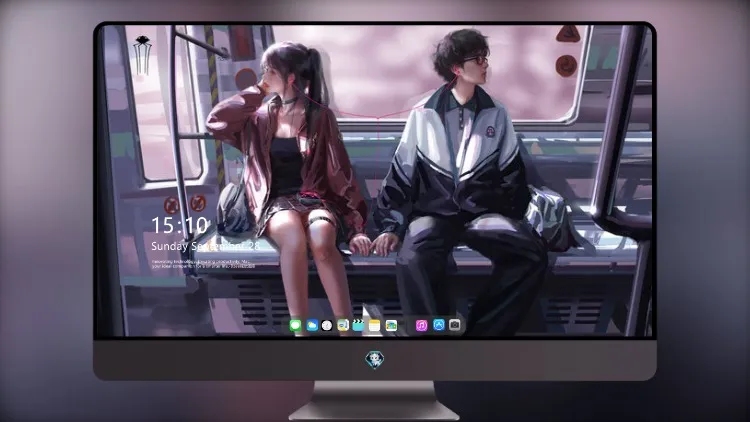Screen dimensions: 750x422
Task: Open the Camera app in the dock
Action: tap(455, 325)
